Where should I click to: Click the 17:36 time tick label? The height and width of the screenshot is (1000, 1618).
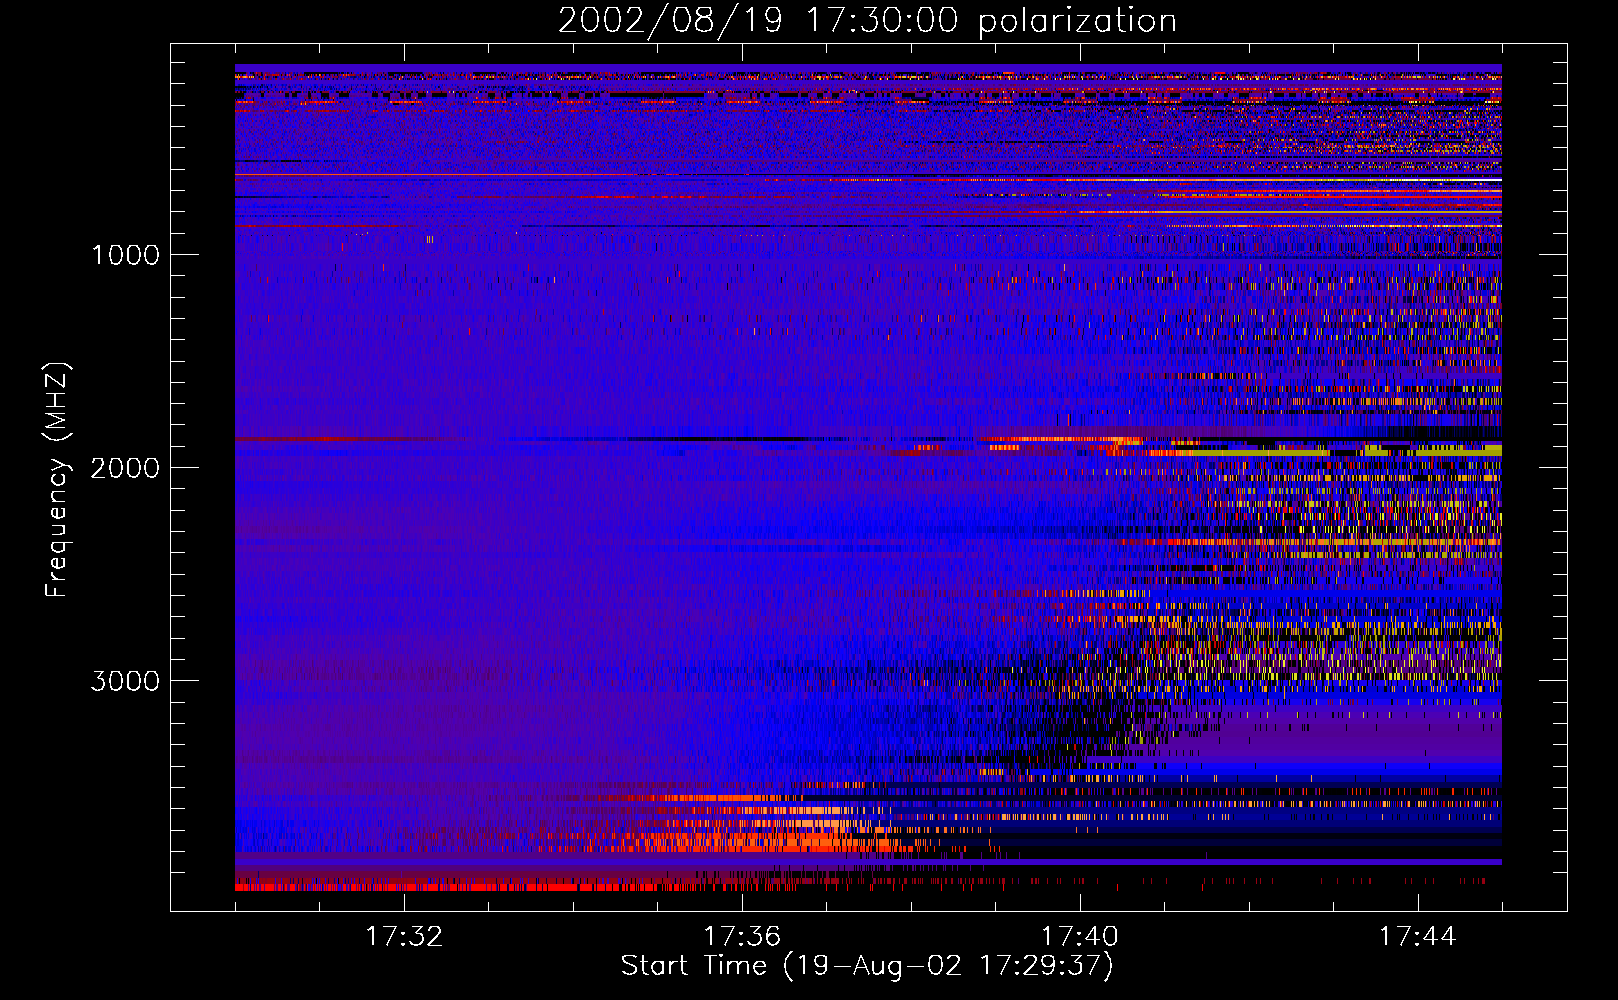click(742, 937)
